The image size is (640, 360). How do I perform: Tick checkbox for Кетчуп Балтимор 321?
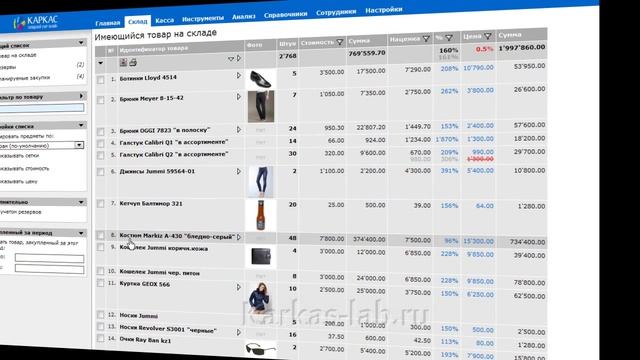[x=100, y=204]
